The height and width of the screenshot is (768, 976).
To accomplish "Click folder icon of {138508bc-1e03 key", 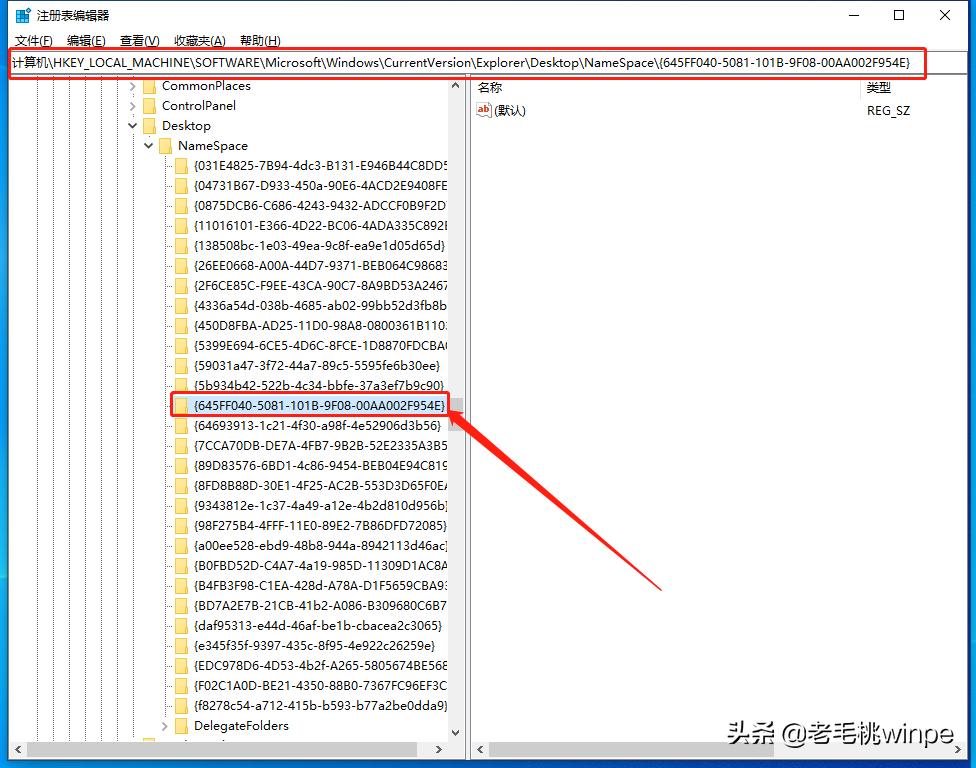I will point(181,245).
